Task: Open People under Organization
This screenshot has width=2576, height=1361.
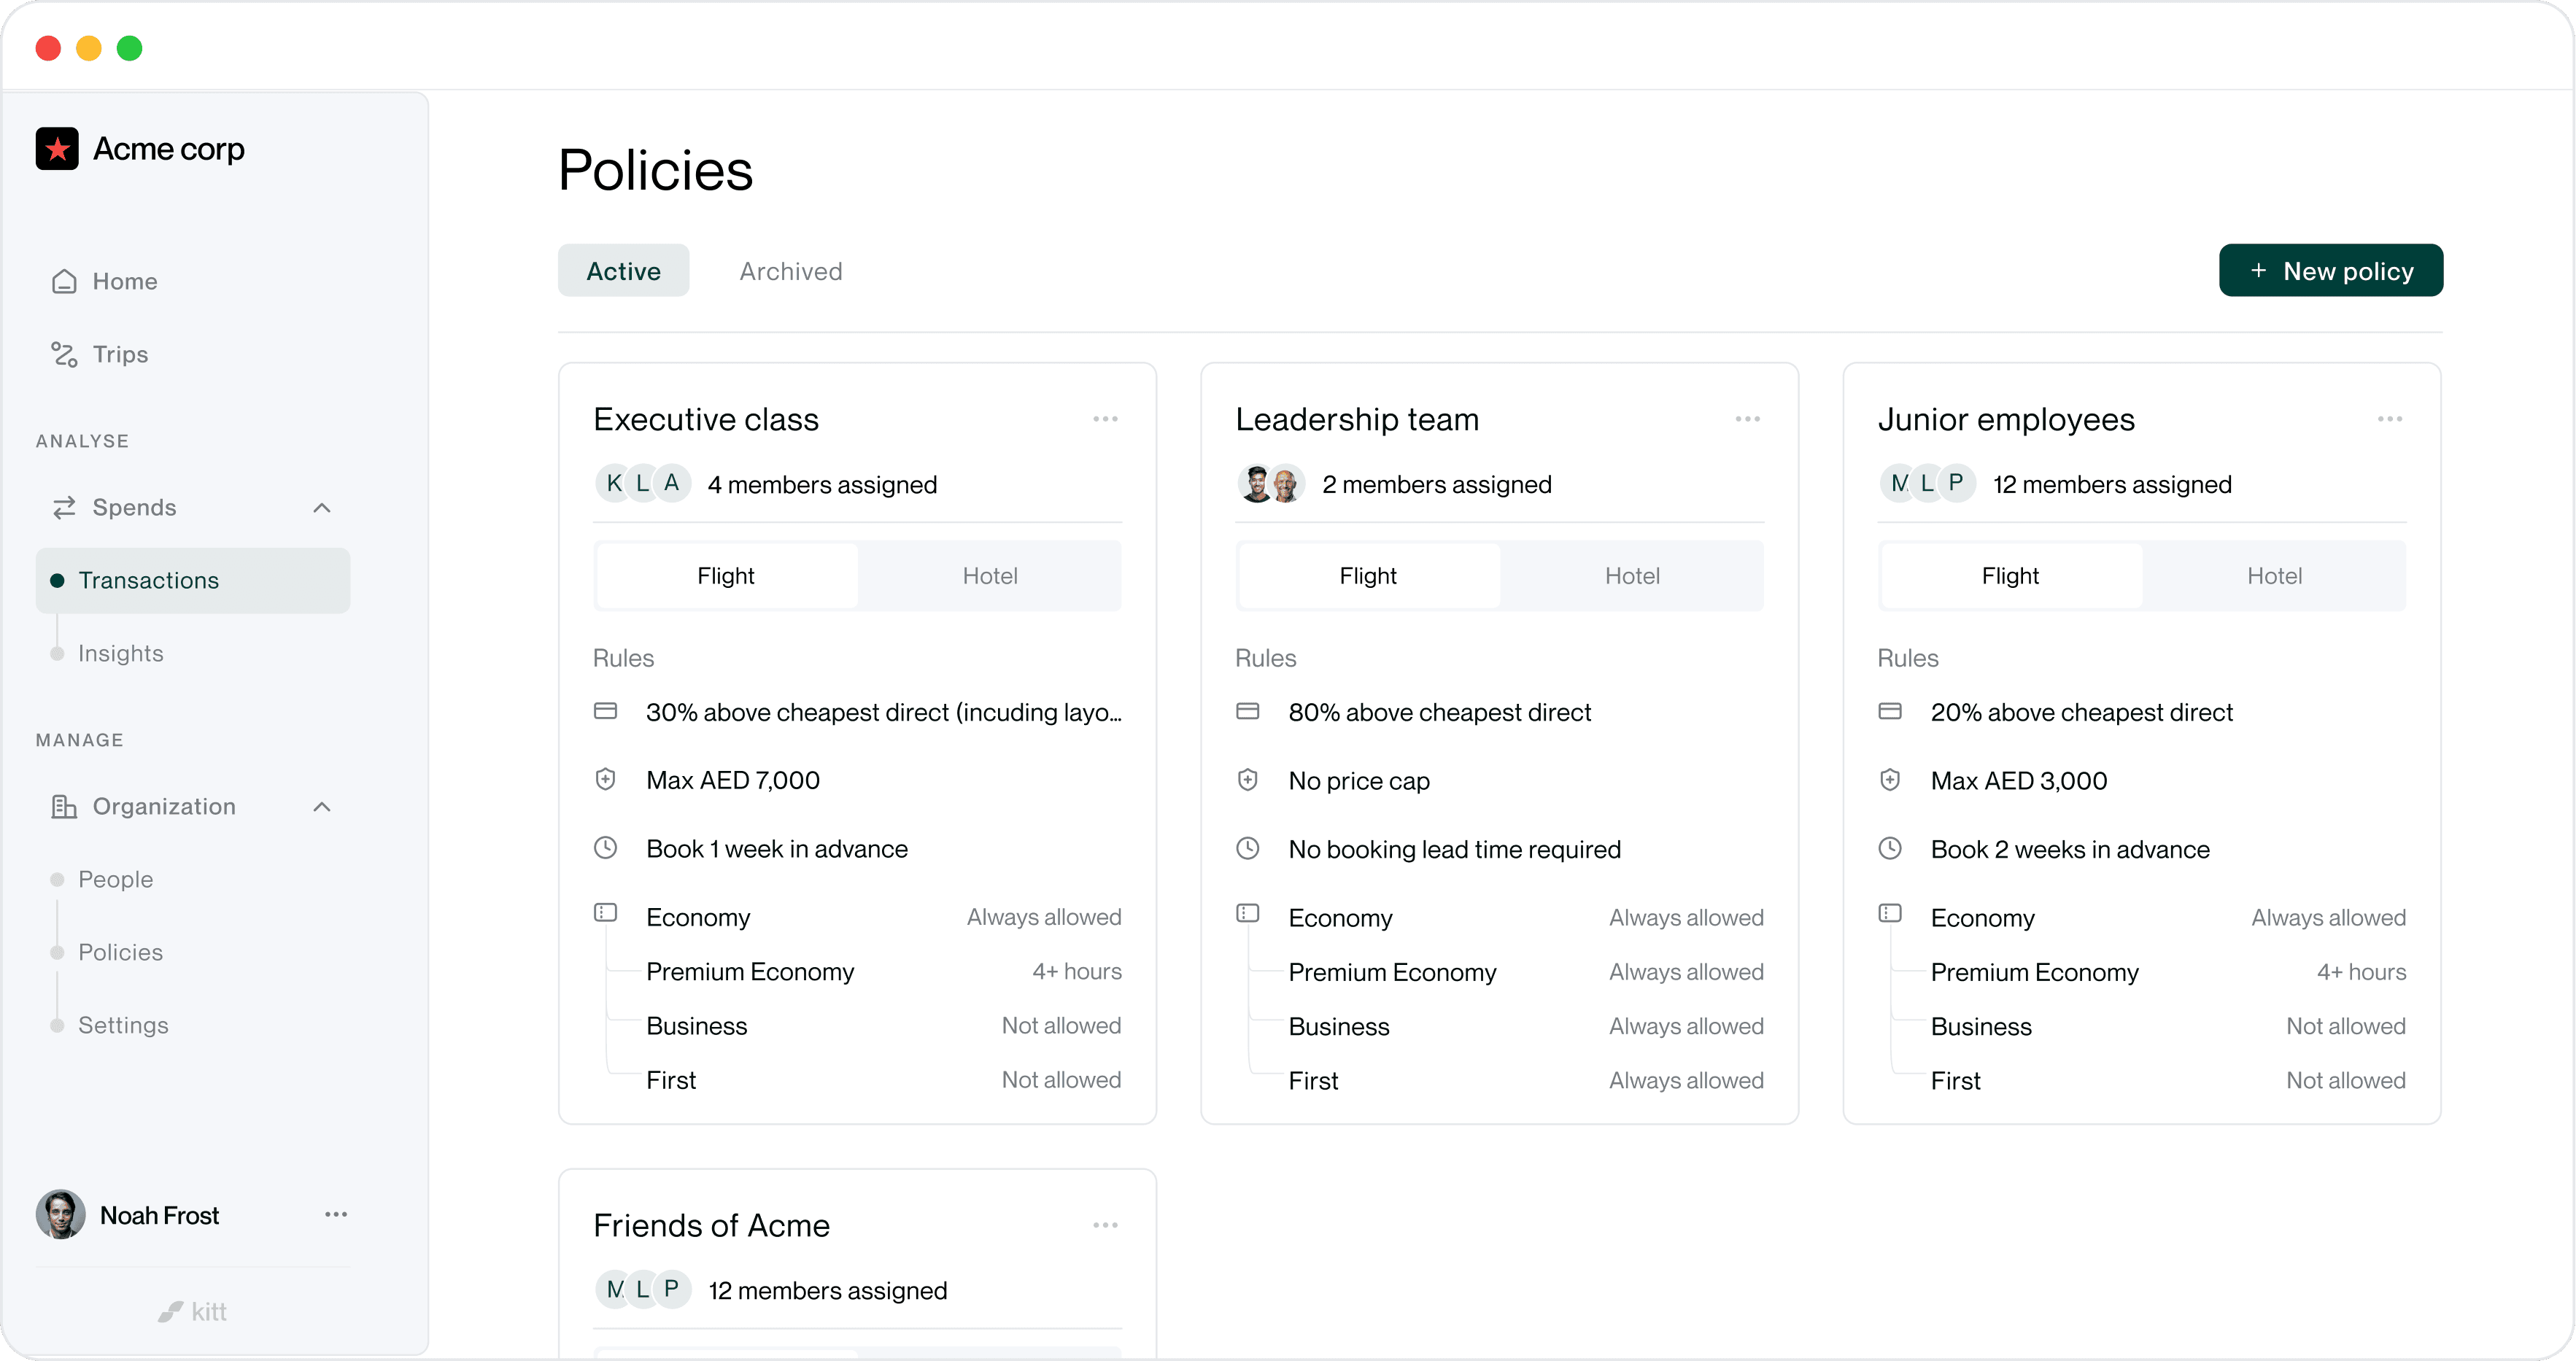Action: [x=116, y=880]
